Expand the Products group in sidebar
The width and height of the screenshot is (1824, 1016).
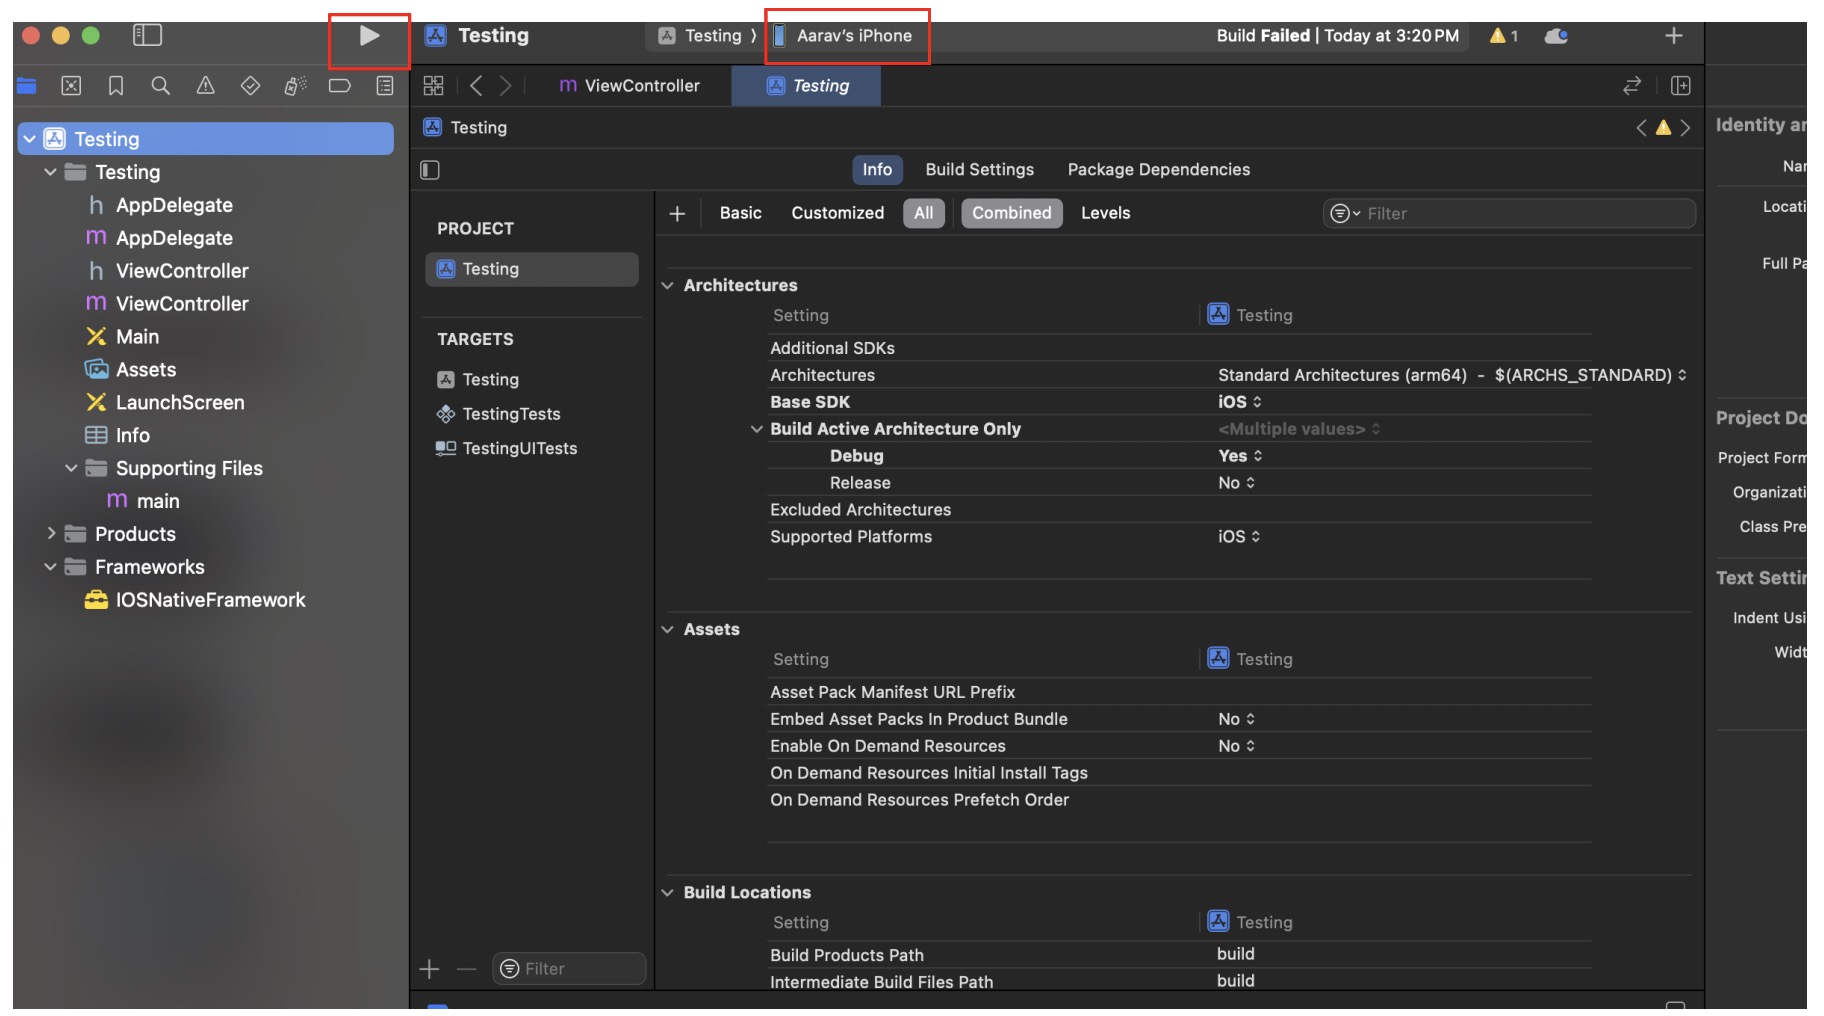(x=53, y=534)
